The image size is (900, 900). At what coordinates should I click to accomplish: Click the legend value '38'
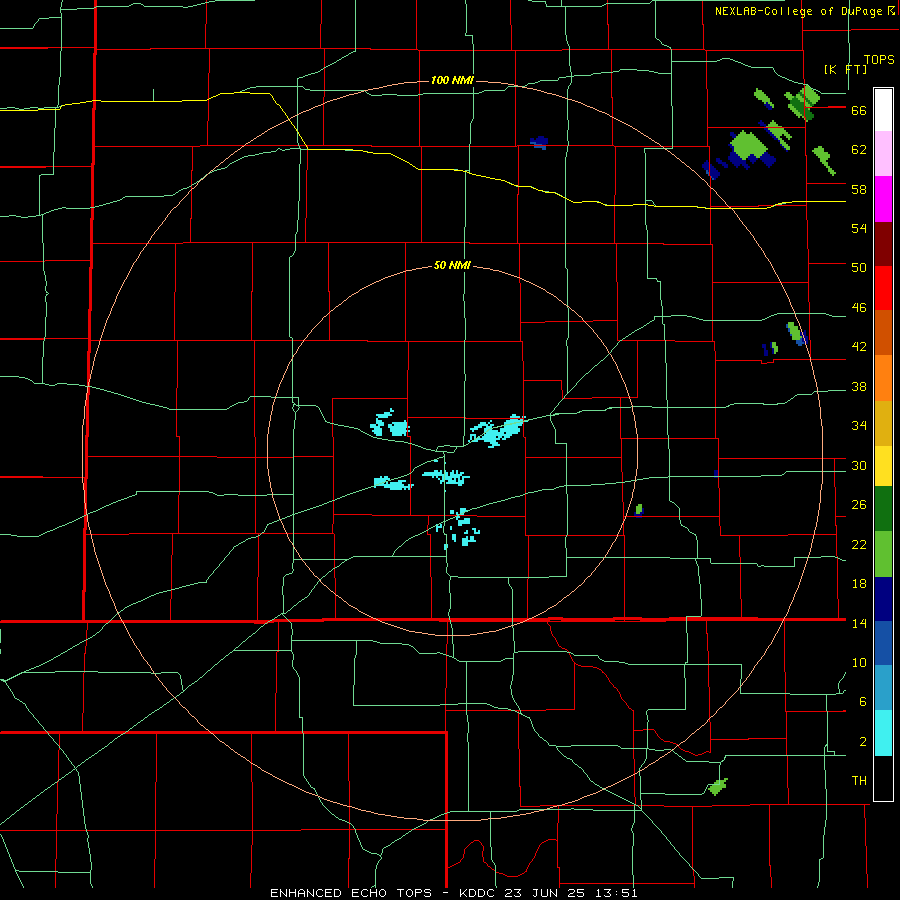pyautogui.click(x=859, y=386)
